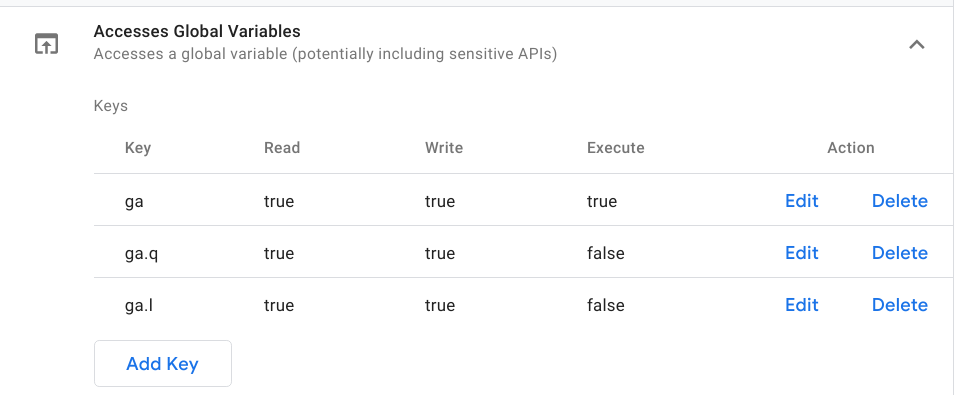
Task: Click the Accesses Global Variables title
Action: coord(197,31)
